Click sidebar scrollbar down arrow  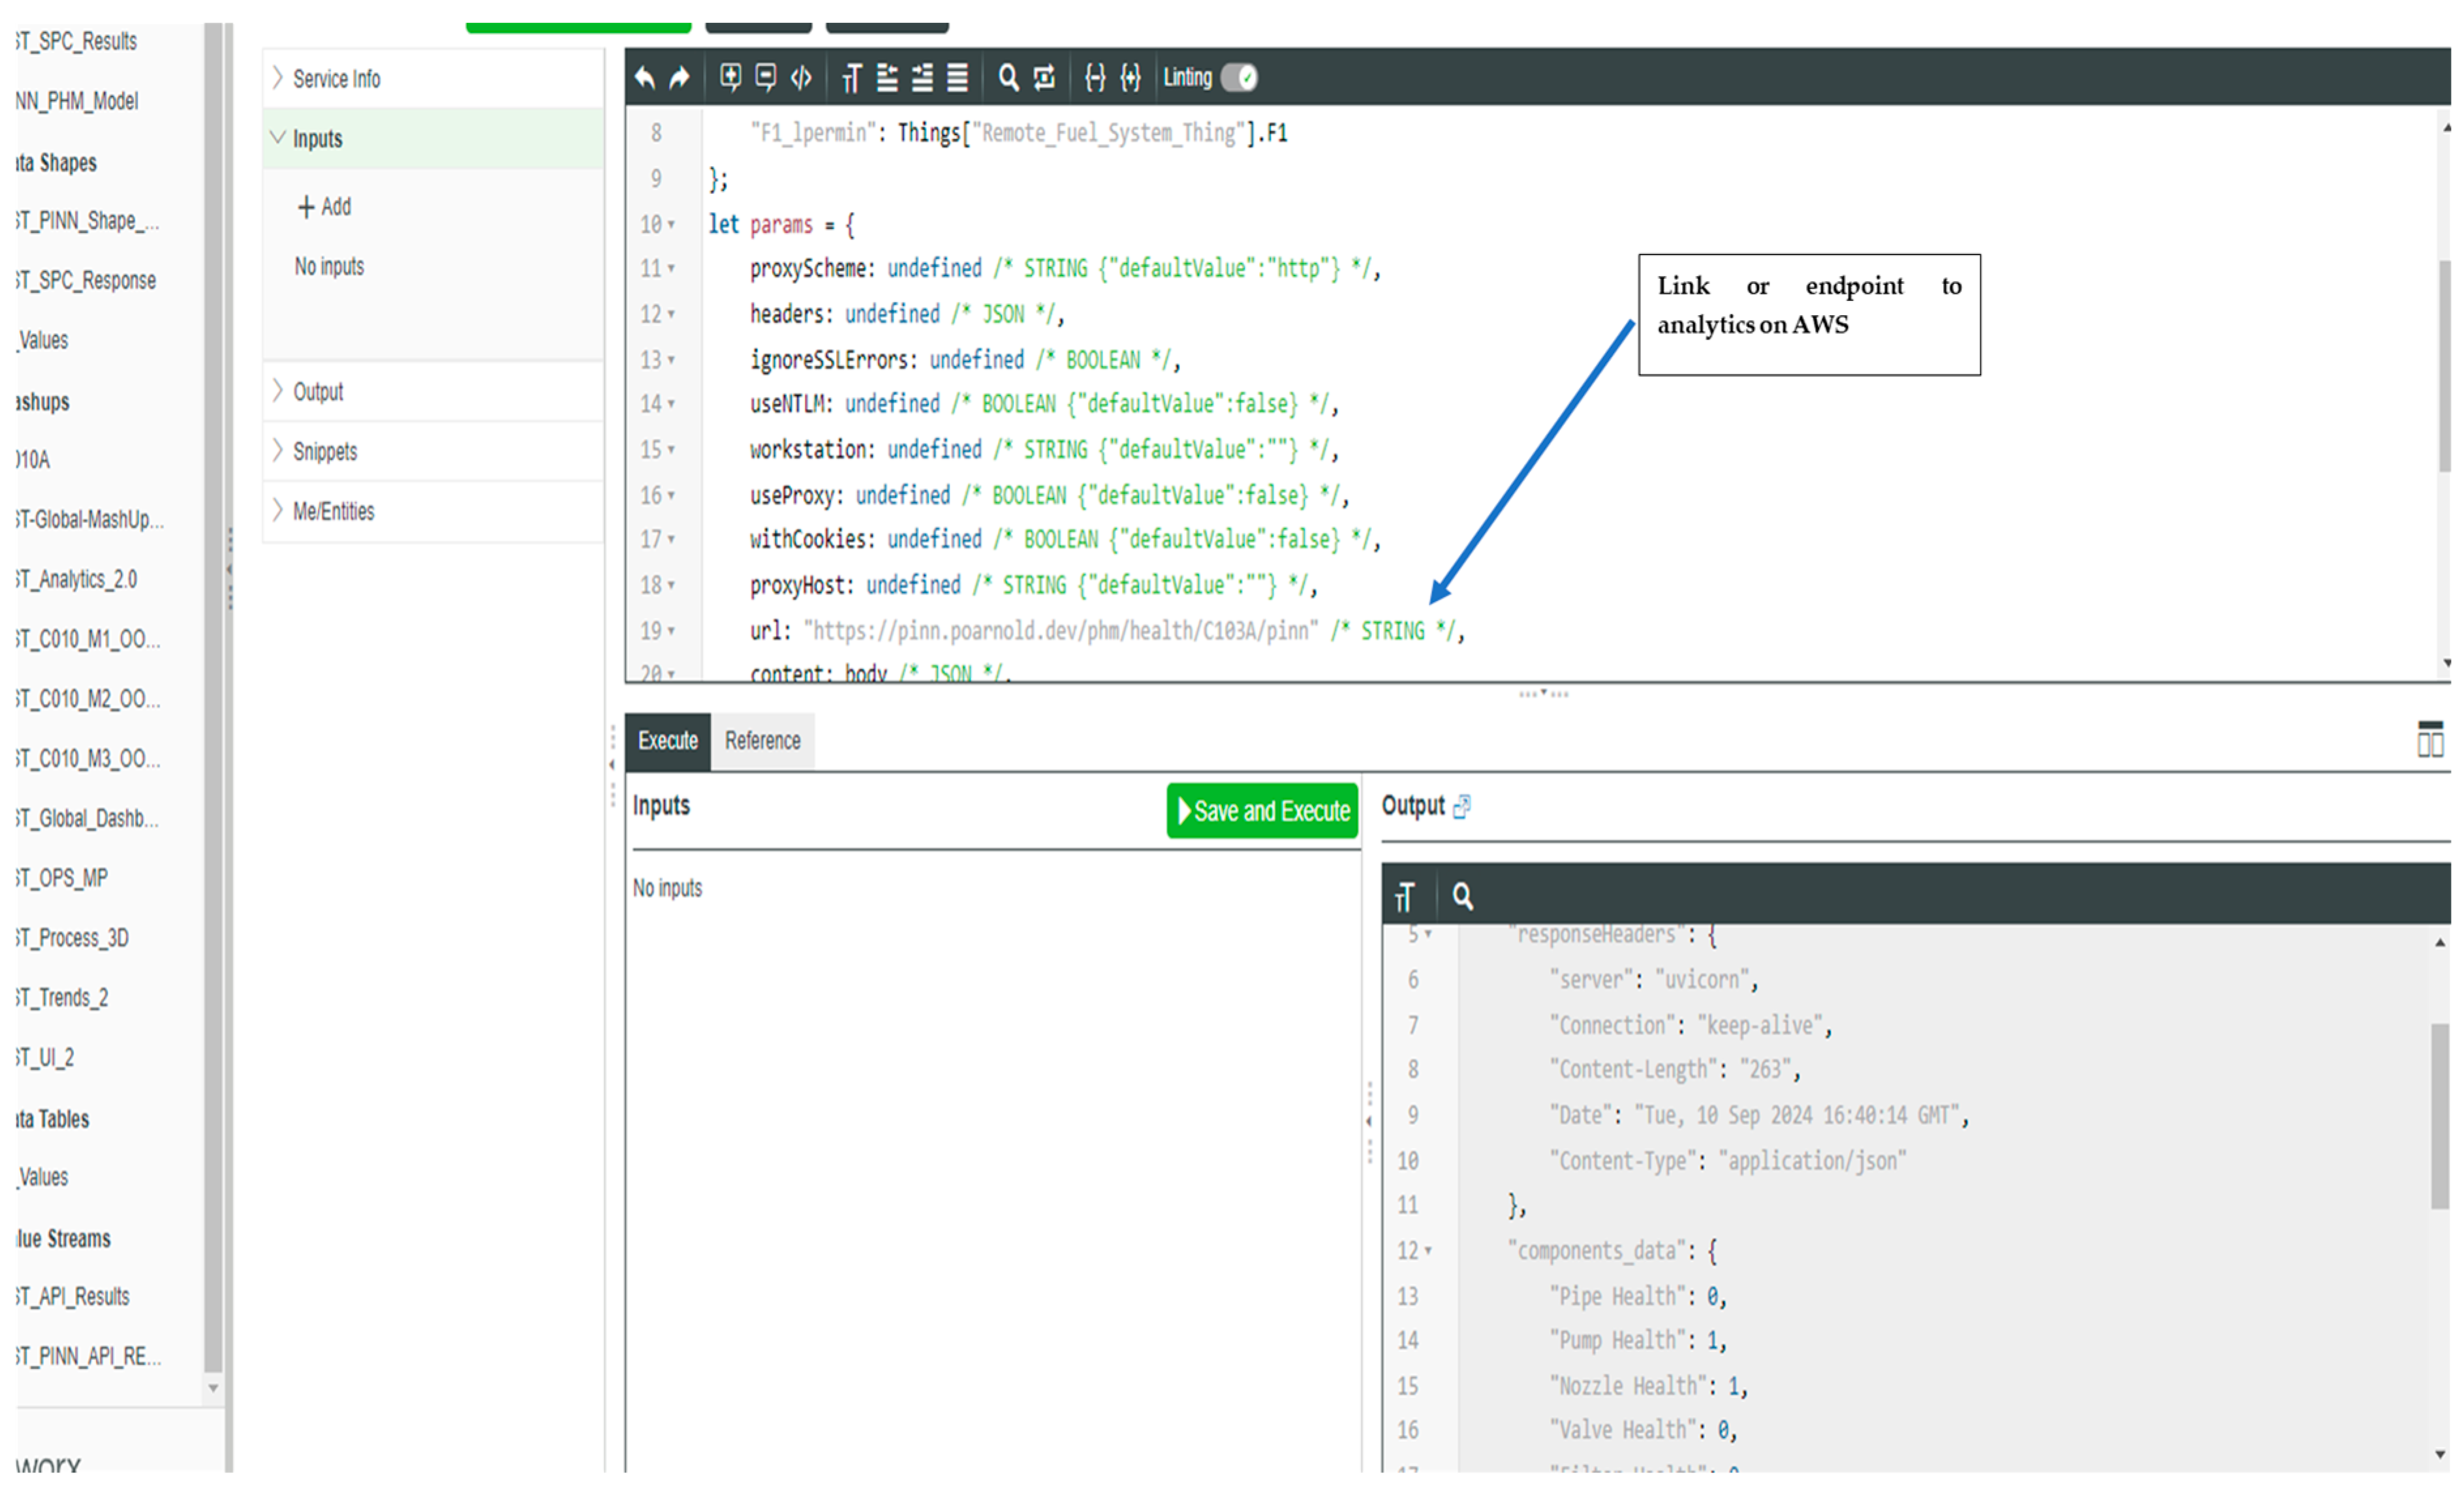click(x=212, y=1387)
